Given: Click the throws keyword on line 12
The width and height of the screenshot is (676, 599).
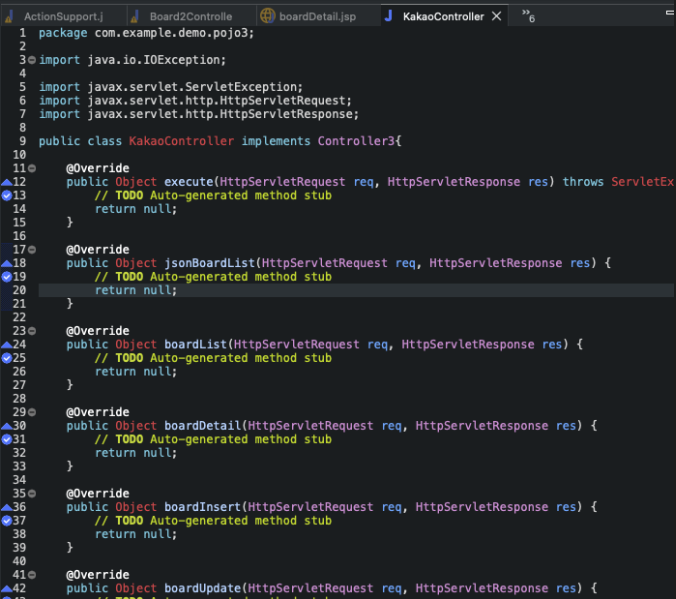Looking at the screenshot, I should point(583,182).
